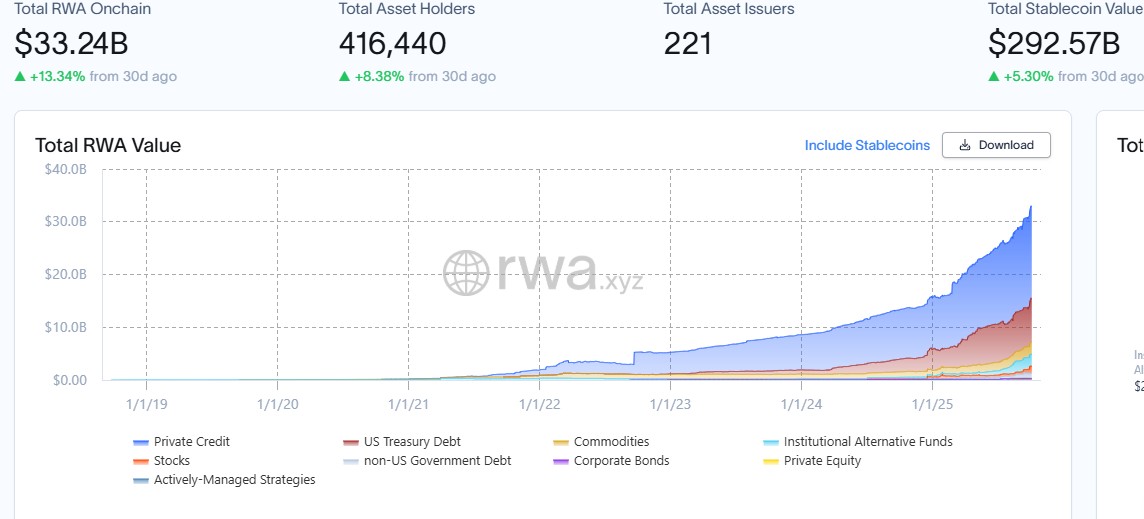Click the $33.24B Total RWA Onchain value

pos(71,44)
